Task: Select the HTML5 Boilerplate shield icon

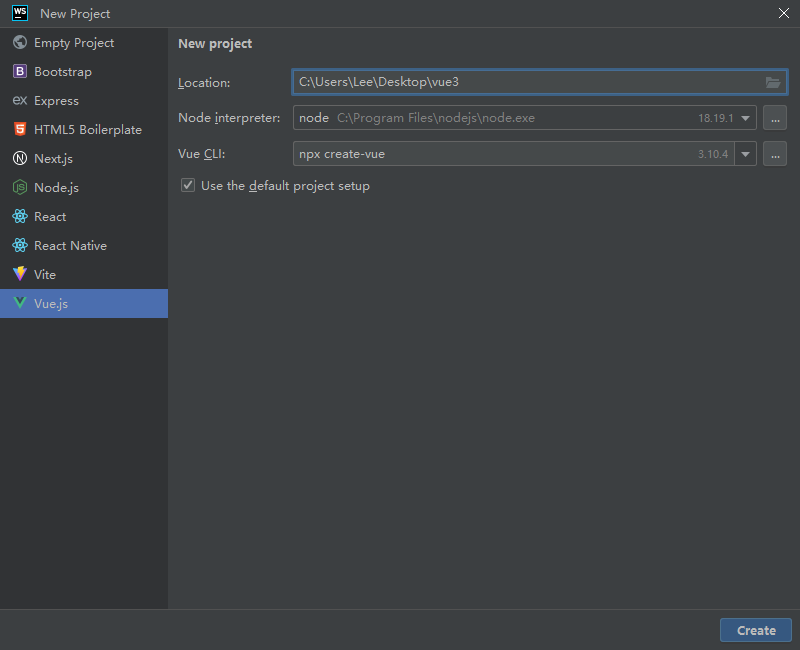Action: 20,129
